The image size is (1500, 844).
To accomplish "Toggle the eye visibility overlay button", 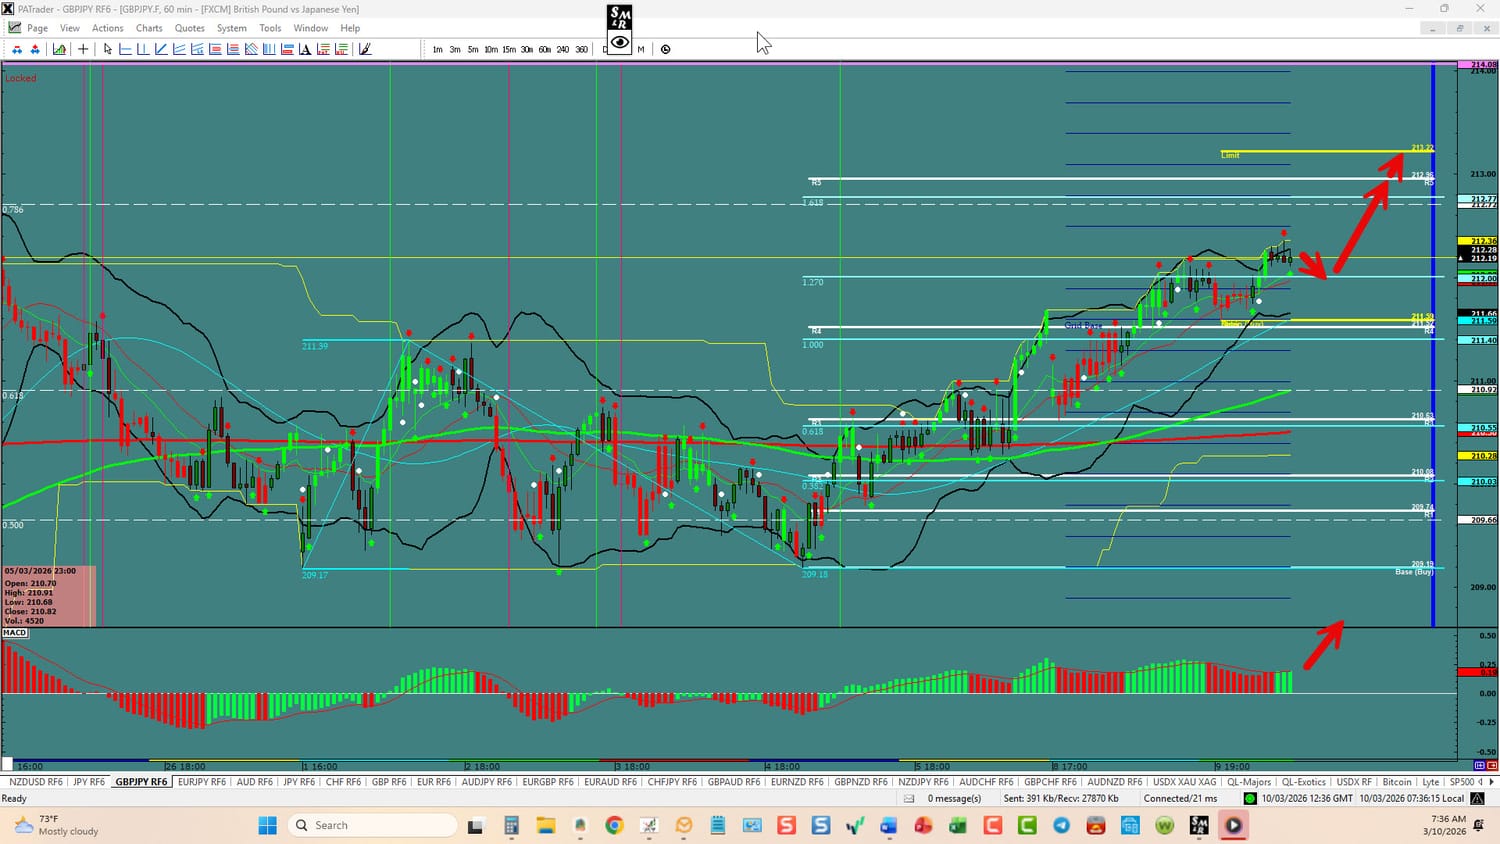I will 620,42.
